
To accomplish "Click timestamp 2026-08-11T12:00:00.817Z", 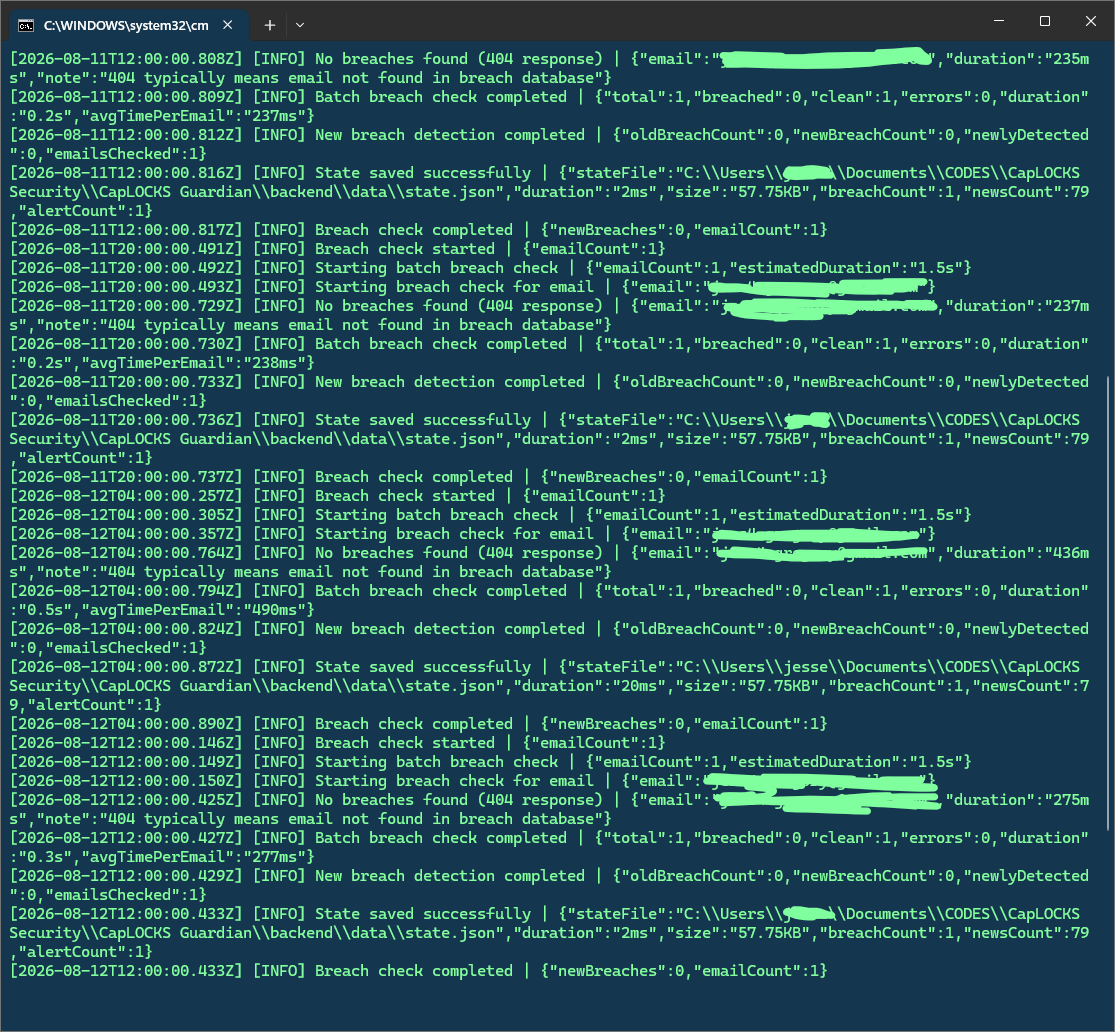I will pos(126,230).
